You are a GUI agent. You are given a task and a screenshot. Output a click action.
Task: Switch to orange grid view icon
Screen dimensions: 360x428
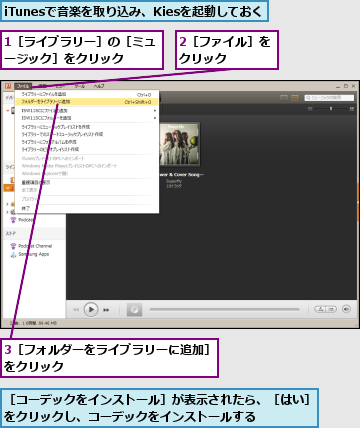[x=295, y=98]
